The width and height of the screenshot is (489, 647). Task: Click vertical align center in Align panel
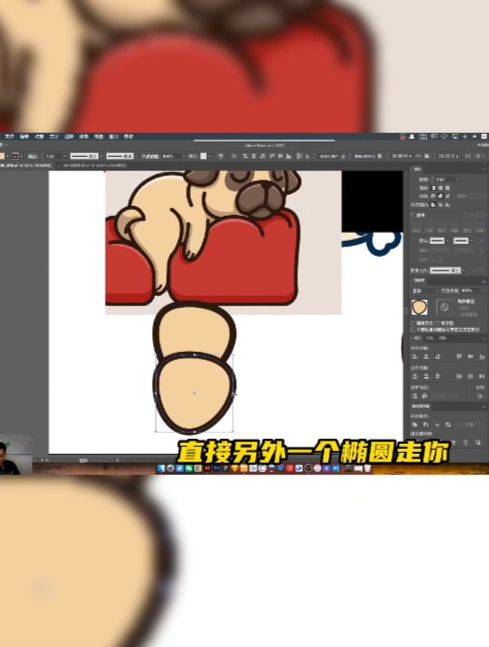click(470, 357)
